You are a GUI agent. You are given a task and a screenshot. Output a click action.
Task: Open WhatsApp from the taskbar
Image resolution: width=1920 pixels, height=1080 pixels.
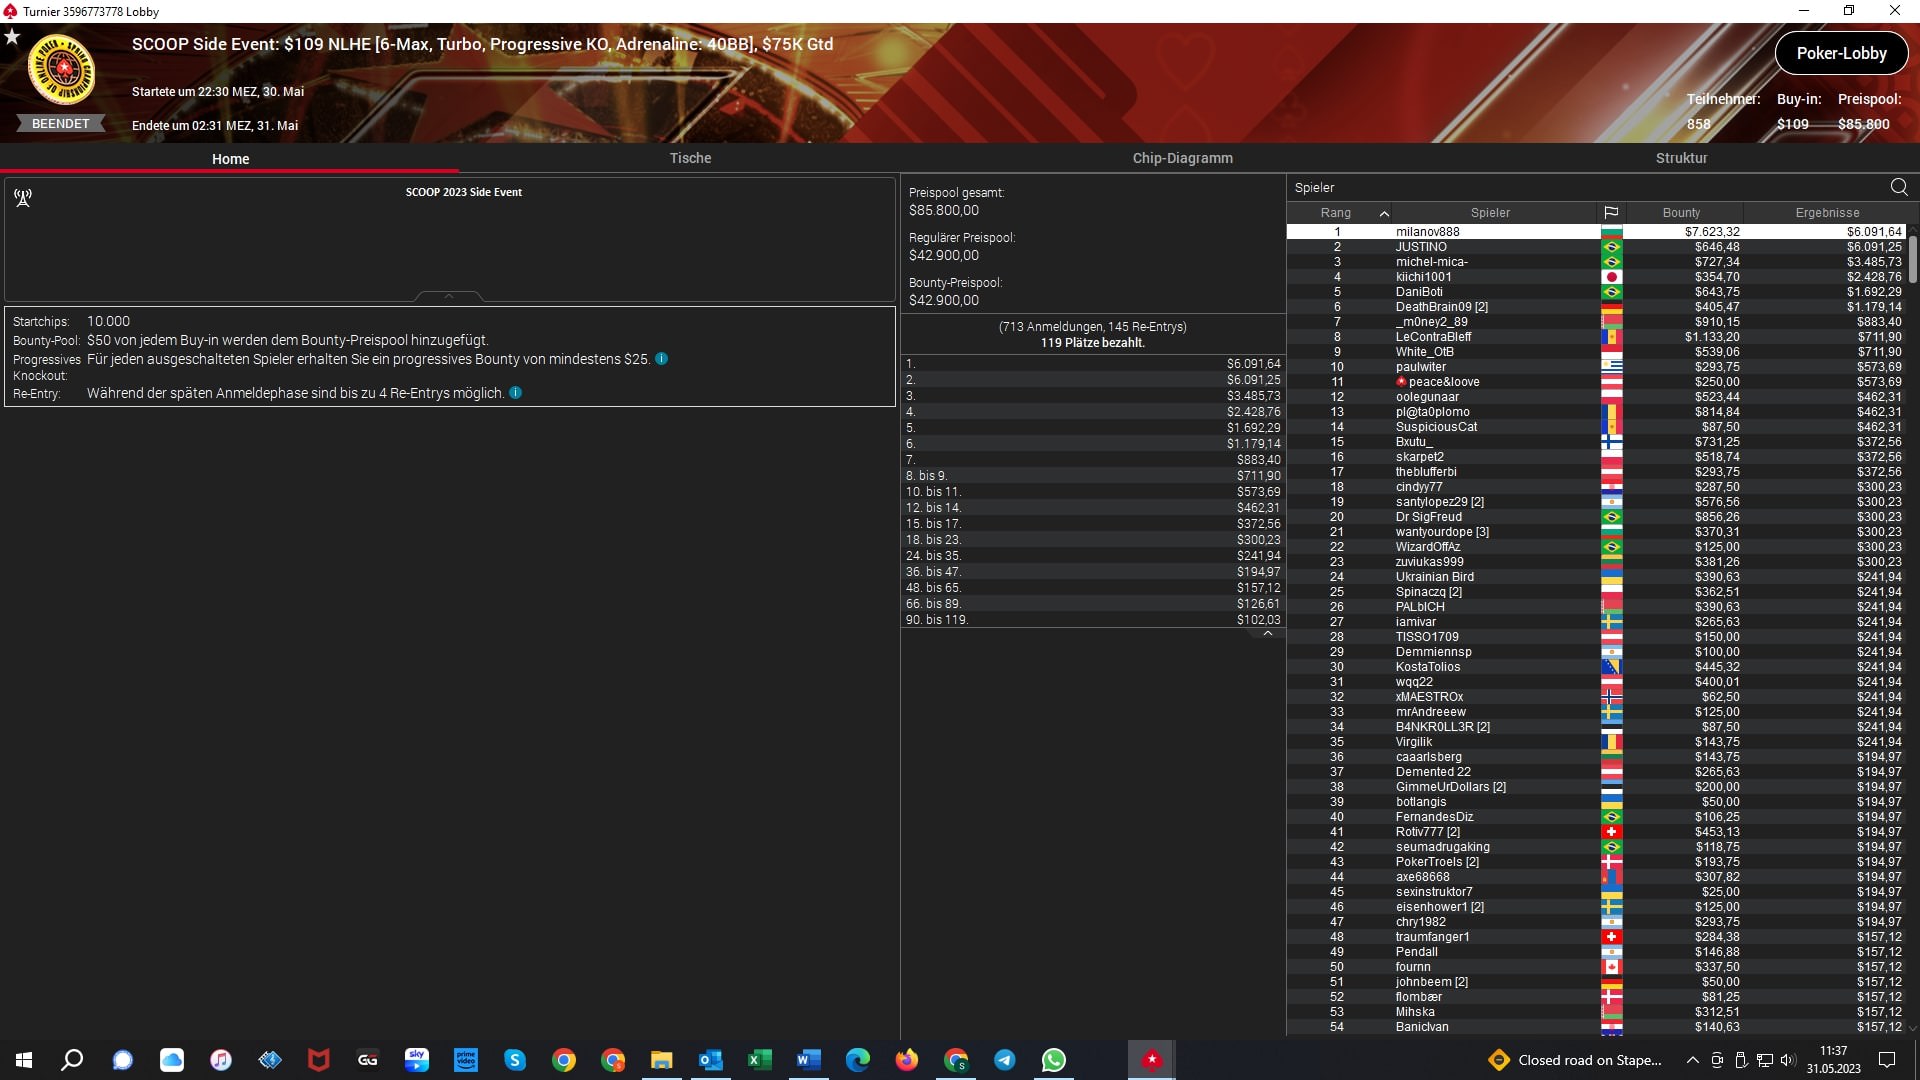(1053, 1060)
